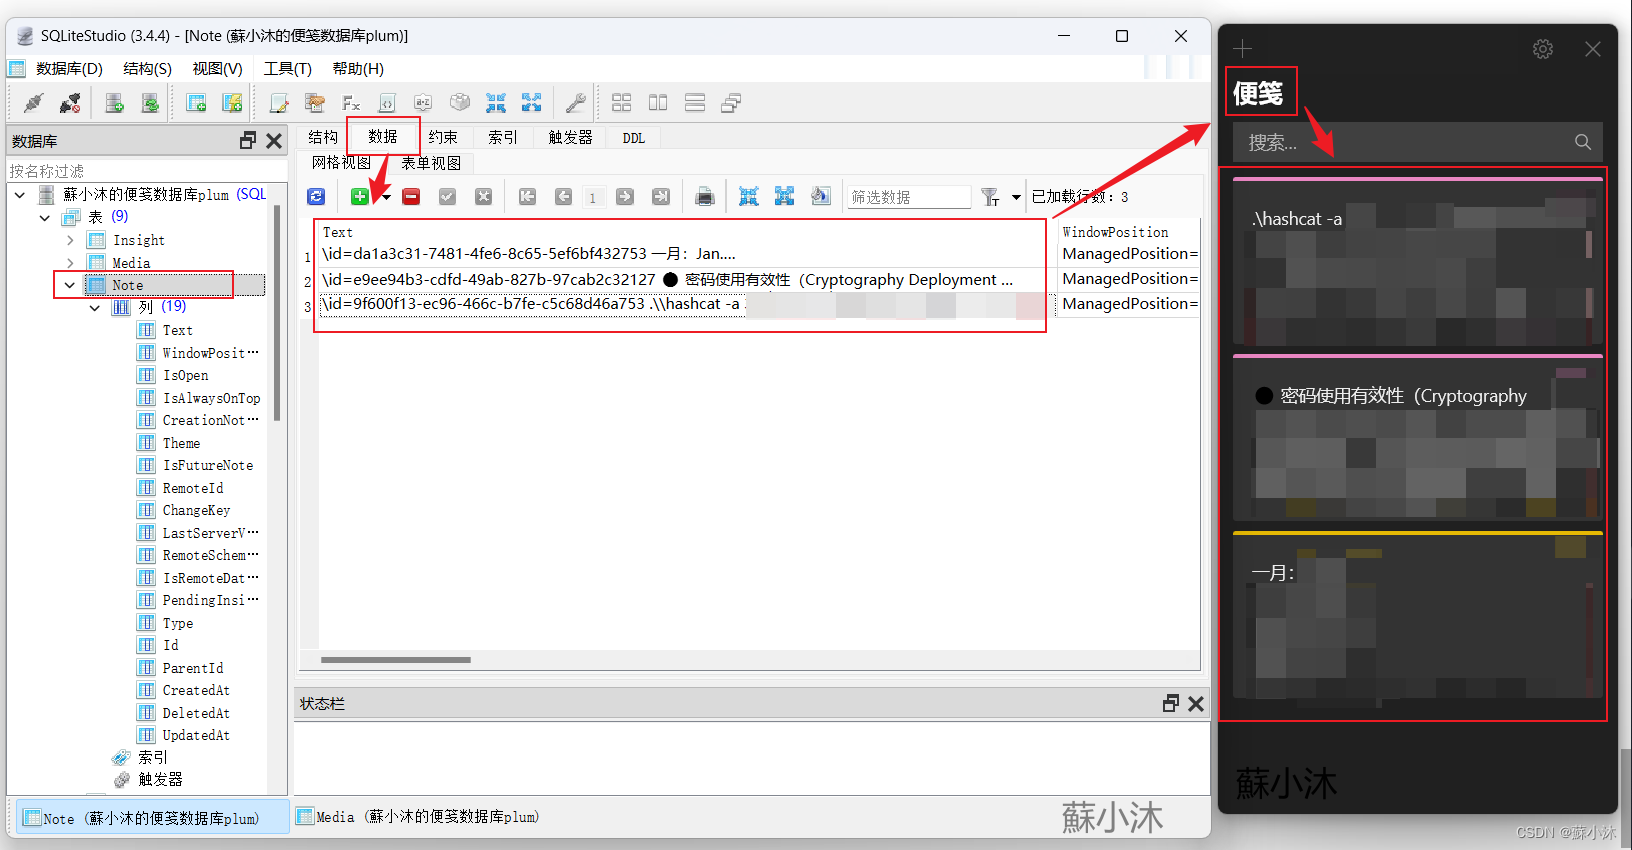
Task: Click the 按名称过滤 filter field
Action: pyautogui.click(x=146, y=171)
